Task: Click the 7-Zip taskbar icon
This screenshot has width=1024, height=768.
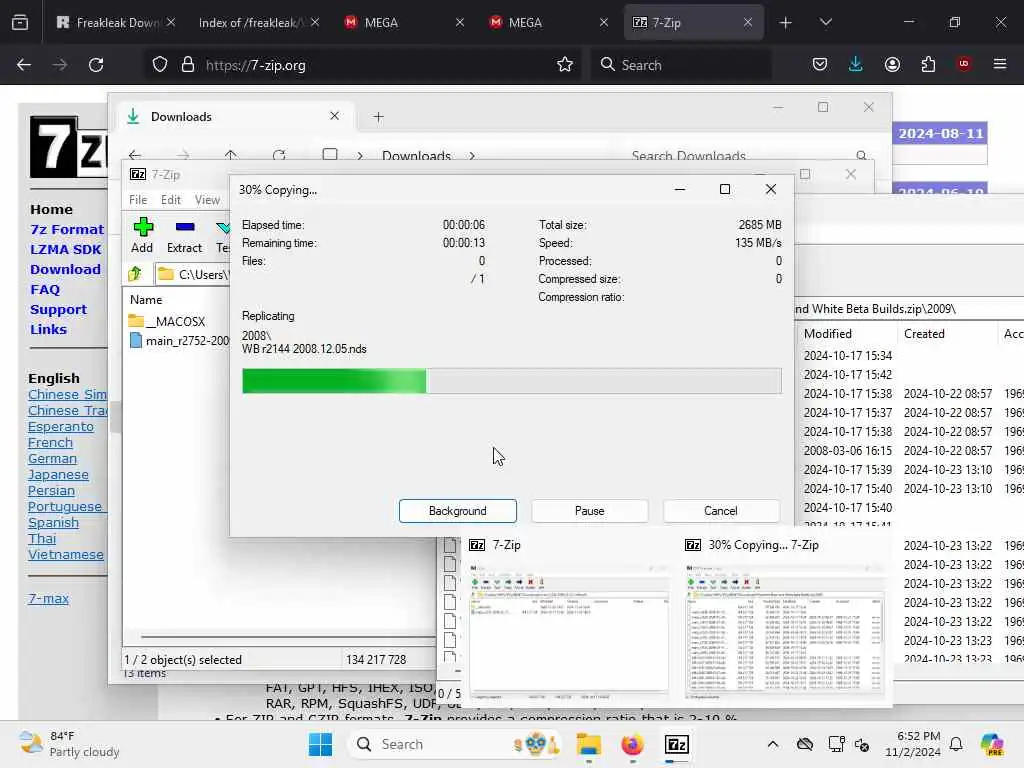Action: [677, 744]
